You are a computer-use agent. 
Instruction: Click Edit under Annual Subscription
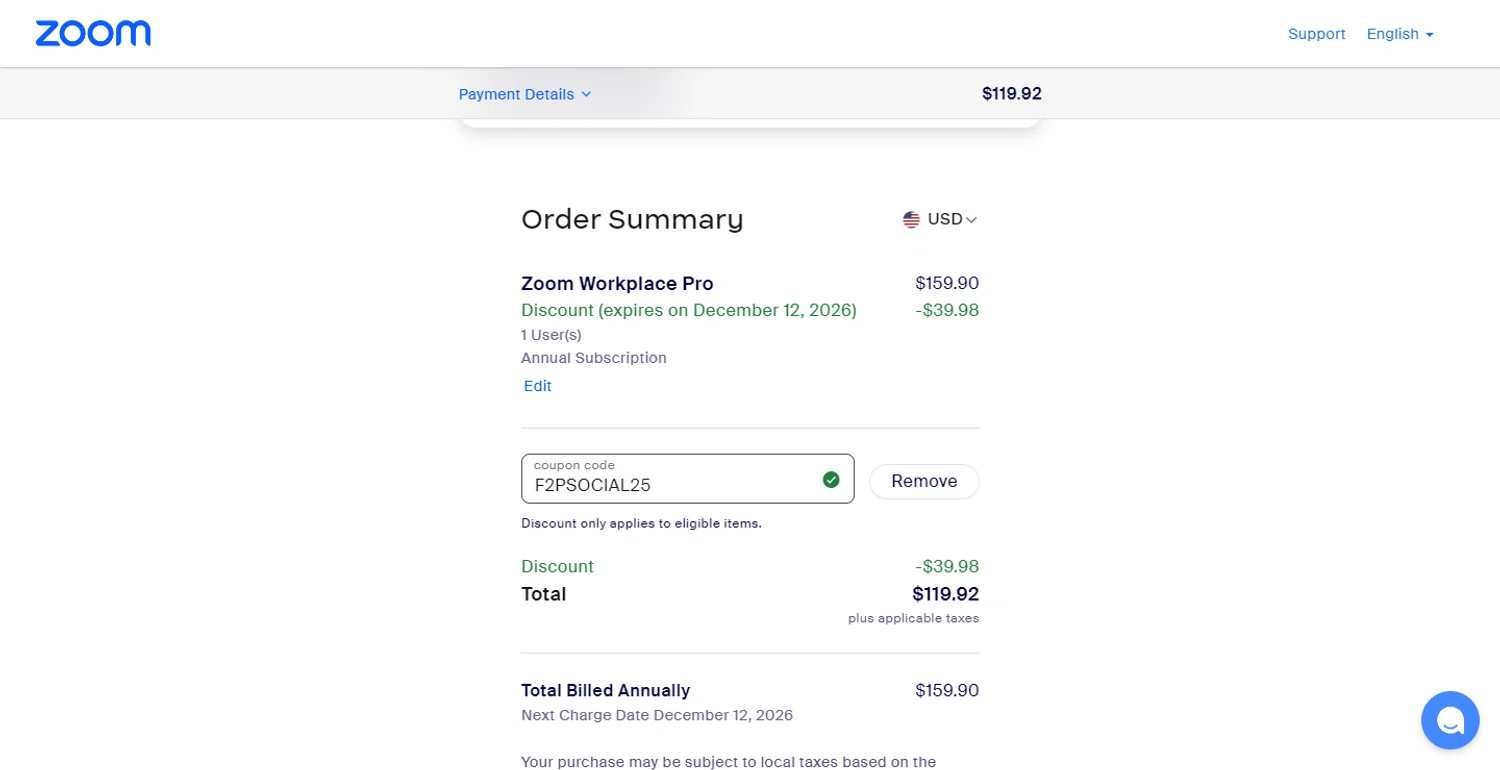[538, 386]
